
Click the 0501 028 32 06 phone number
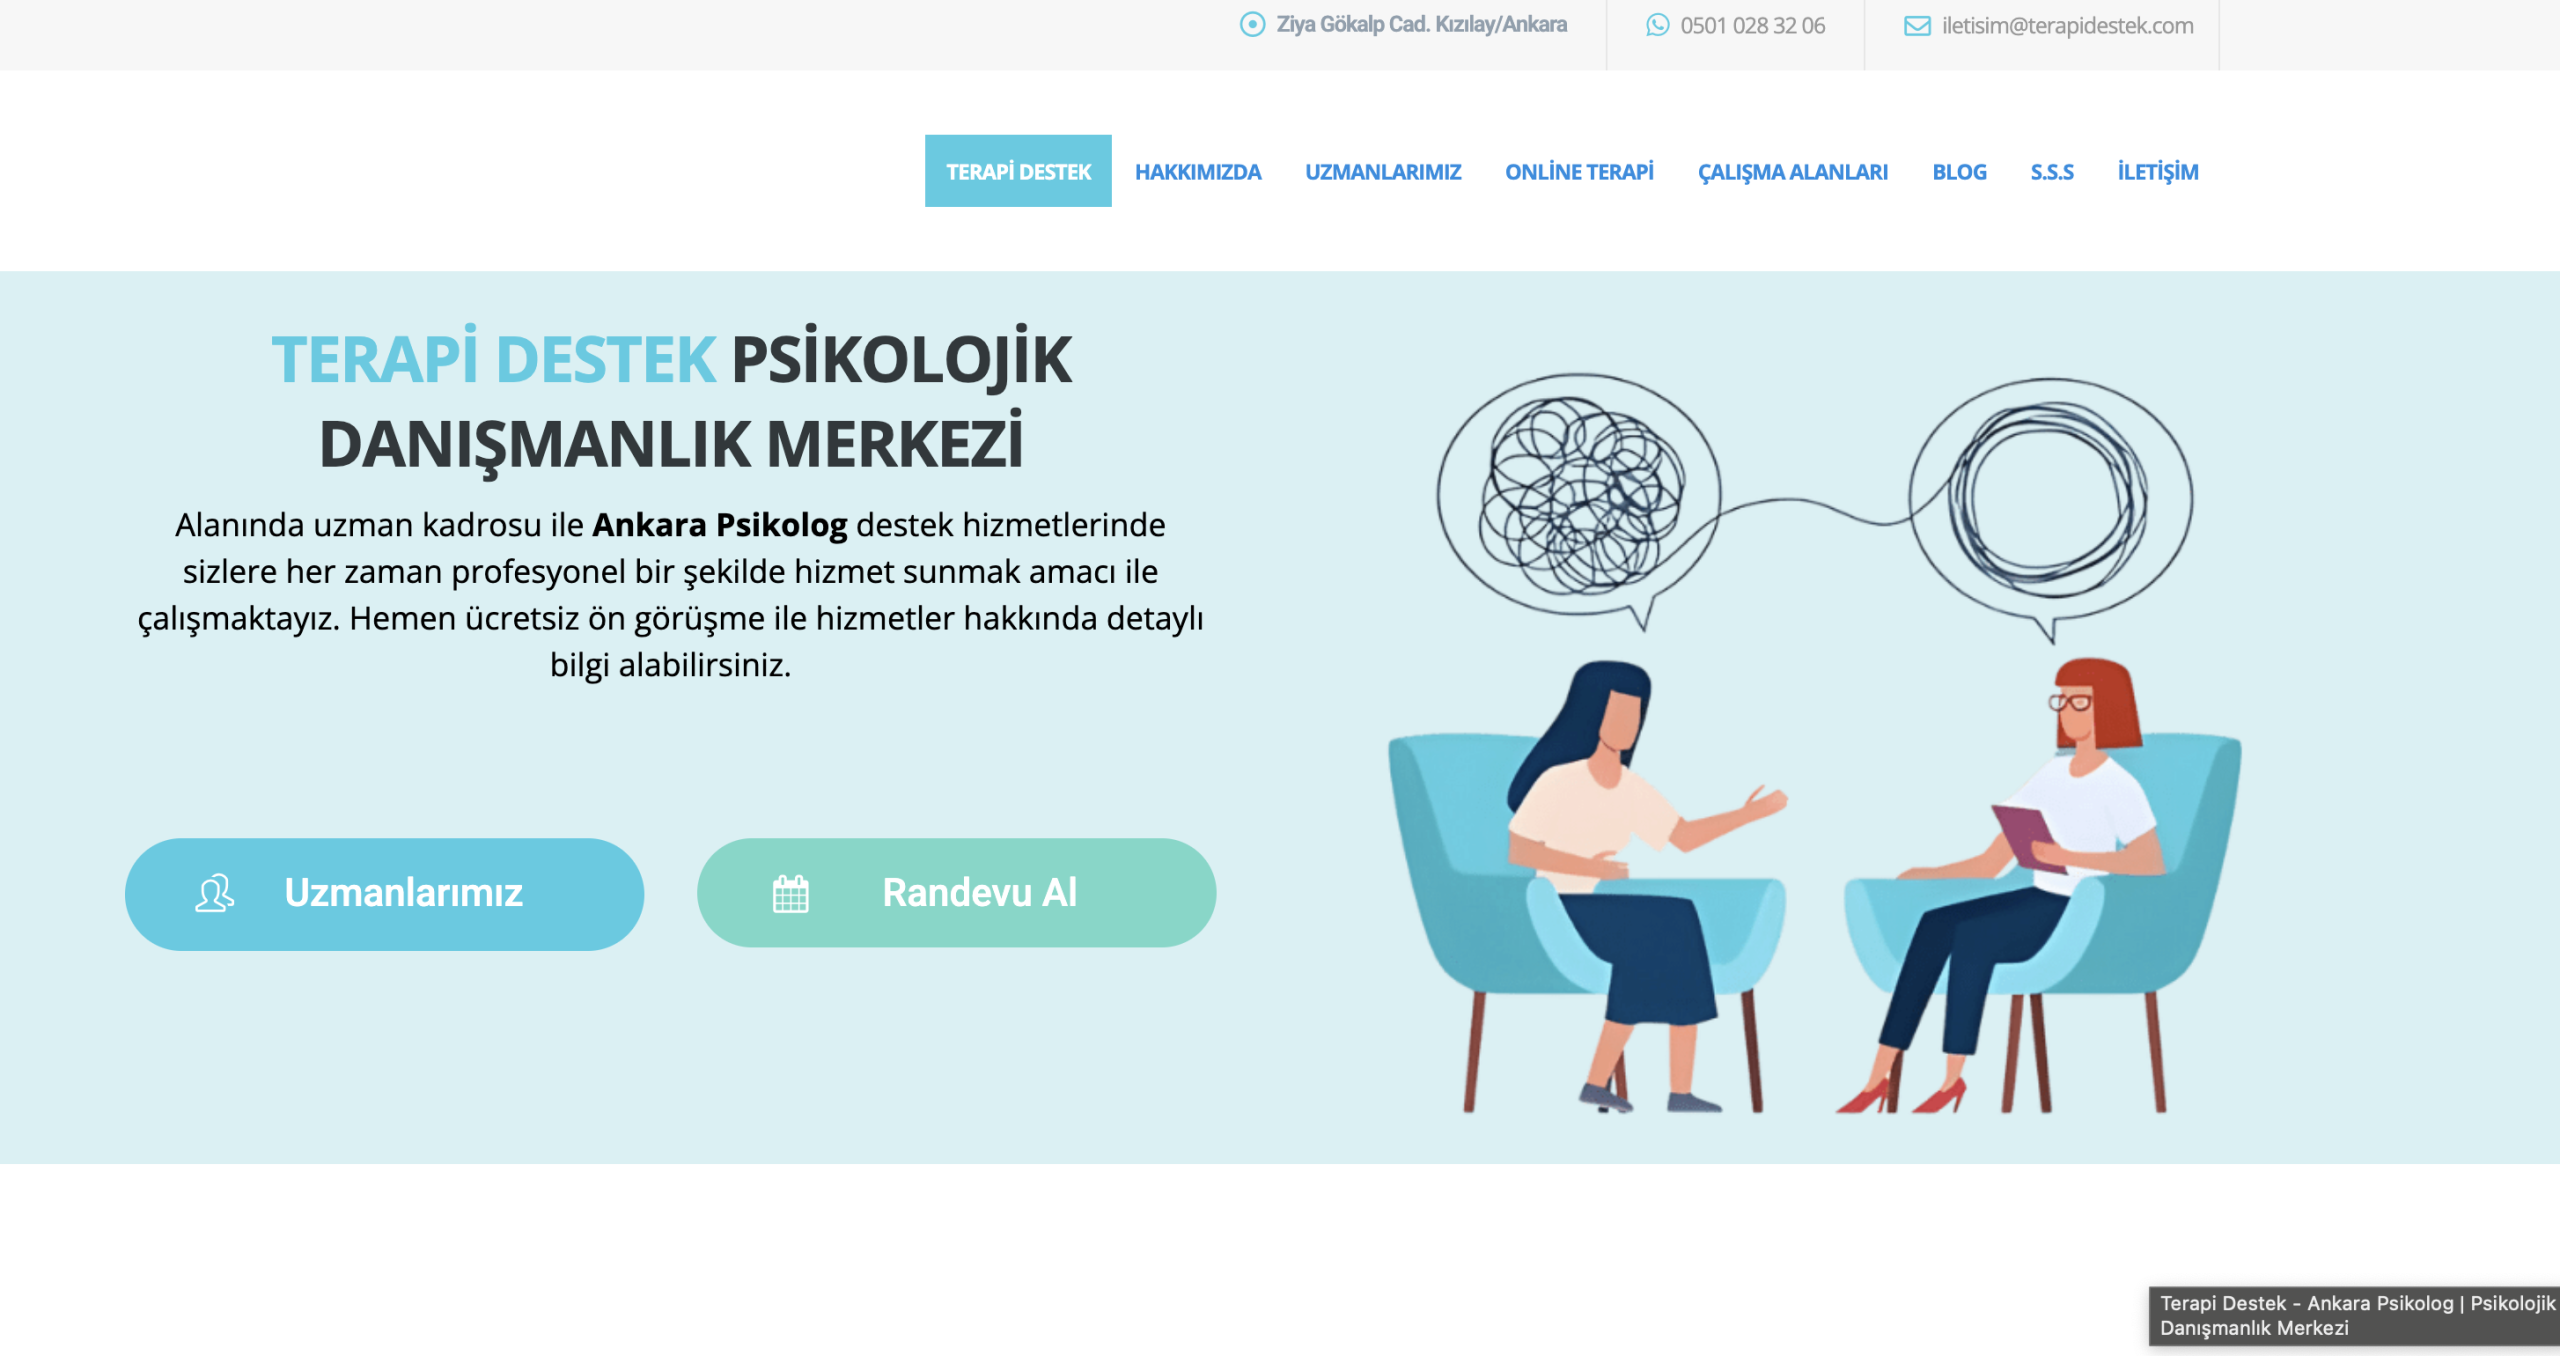tap(1752, 26)
